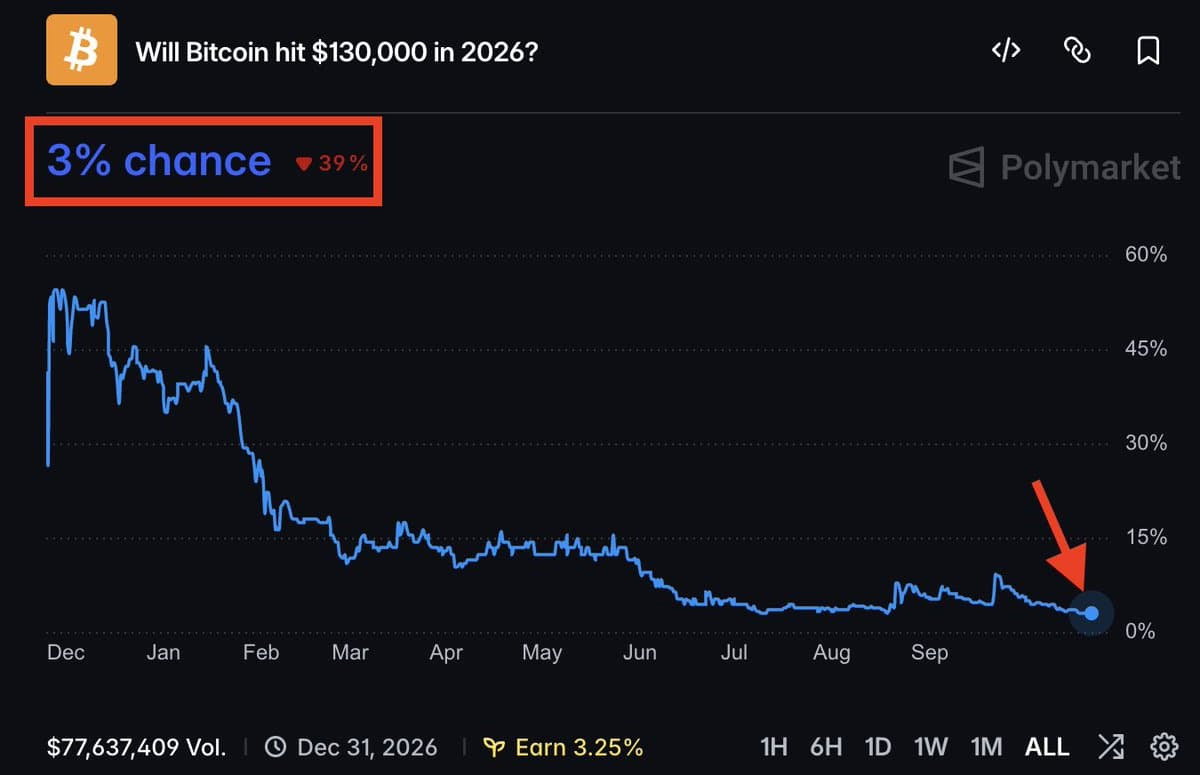The height and width of the screenshot is (775, 1200).
Task: Click the current price dot on chart
Action: (1092, 613)
